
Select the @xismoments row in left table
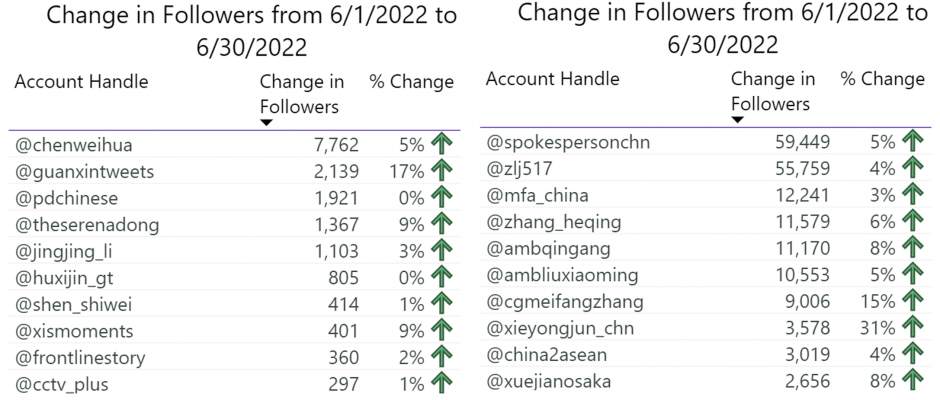[234, 331]
